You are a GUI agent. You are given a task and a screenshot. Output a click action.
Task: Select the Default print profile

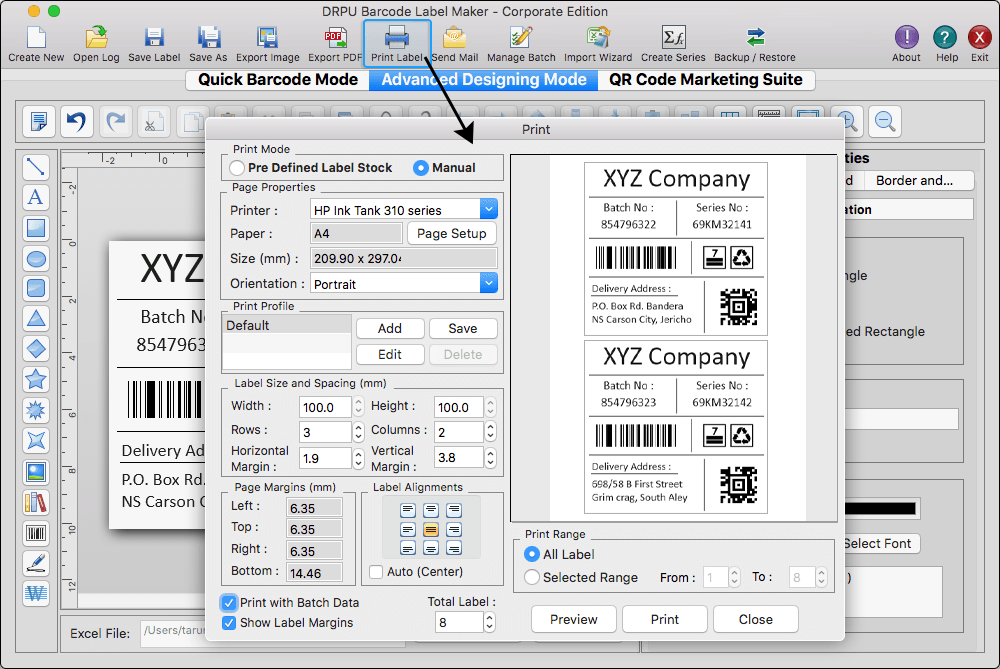[287, 325]
